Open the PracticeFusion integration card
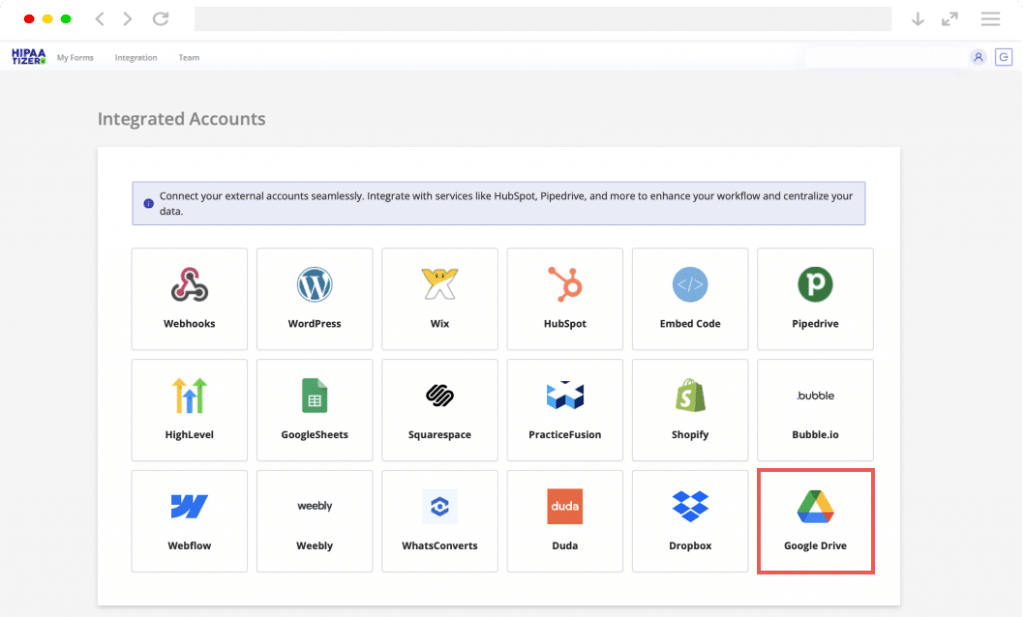 (x=565, y=410)
